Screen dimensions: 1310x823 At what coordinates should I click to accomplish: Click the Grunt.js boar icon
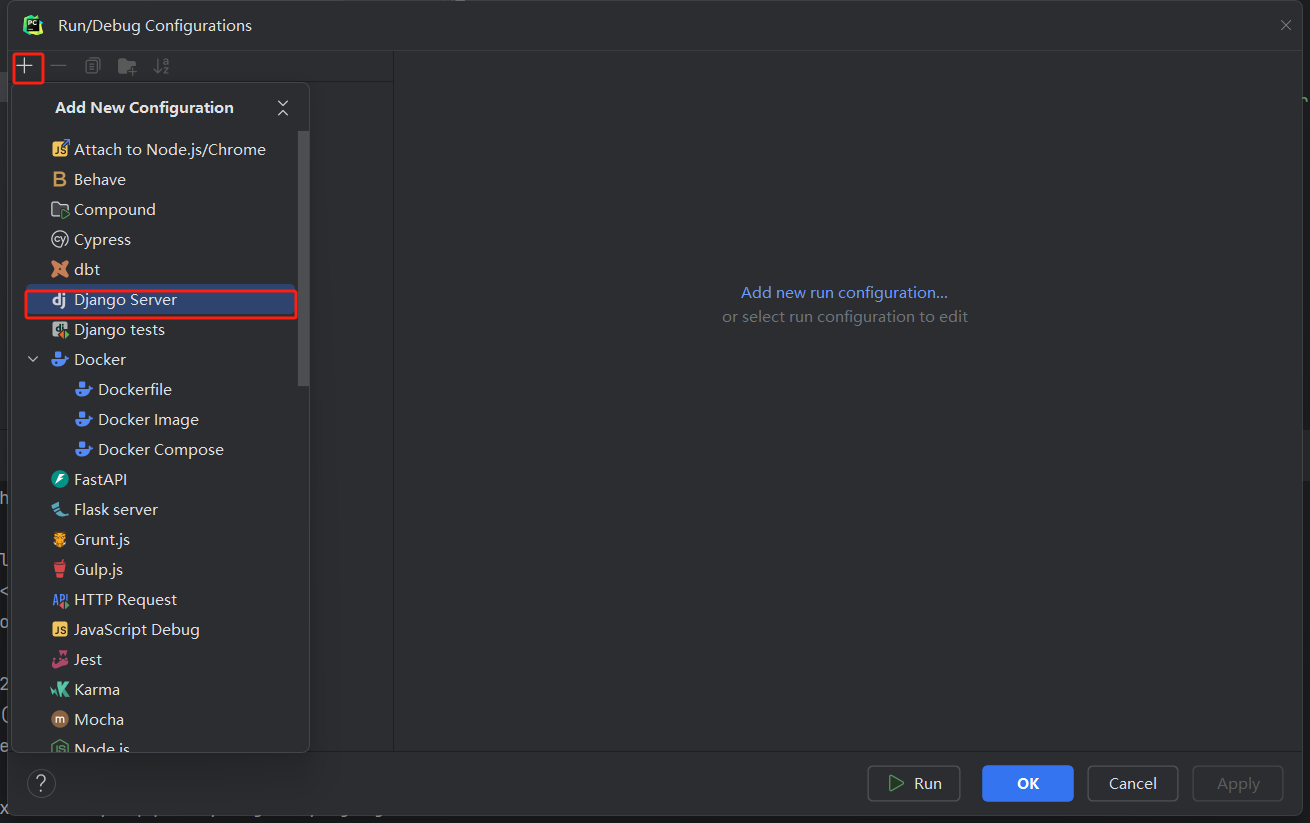[x=60, y=539]
